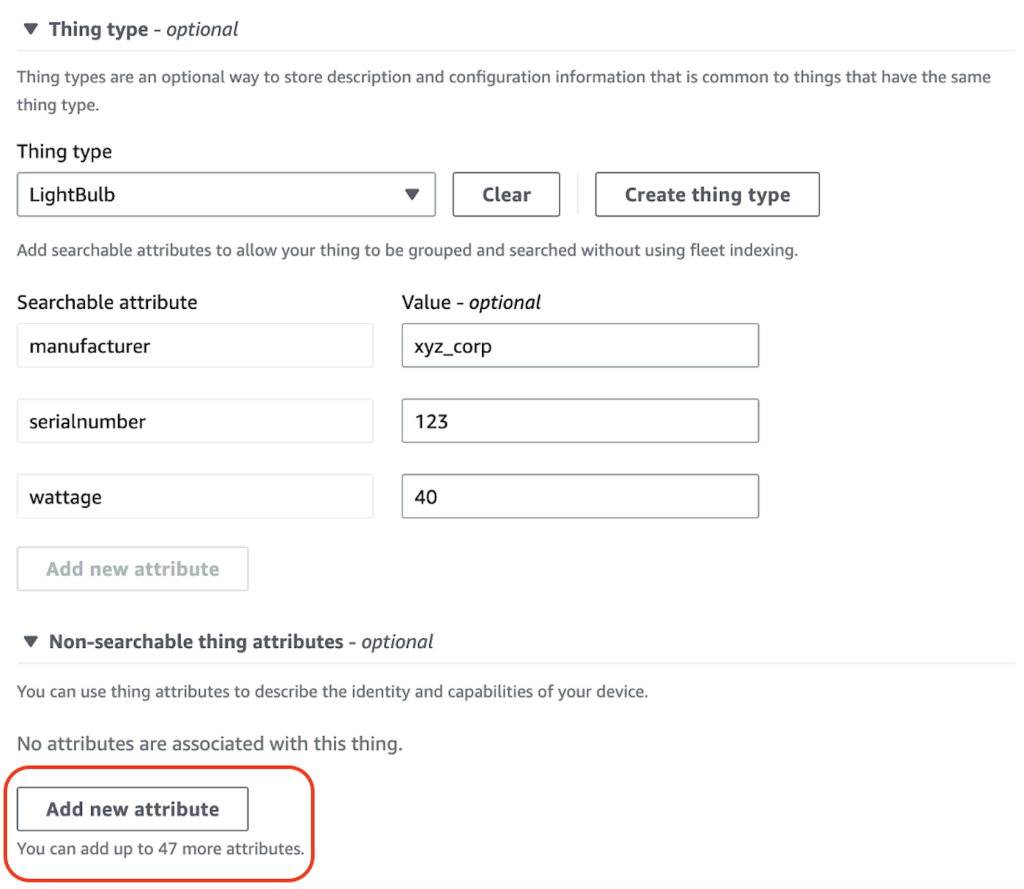Add new attribute under non-searchable attributes

(x=133, y=809)
